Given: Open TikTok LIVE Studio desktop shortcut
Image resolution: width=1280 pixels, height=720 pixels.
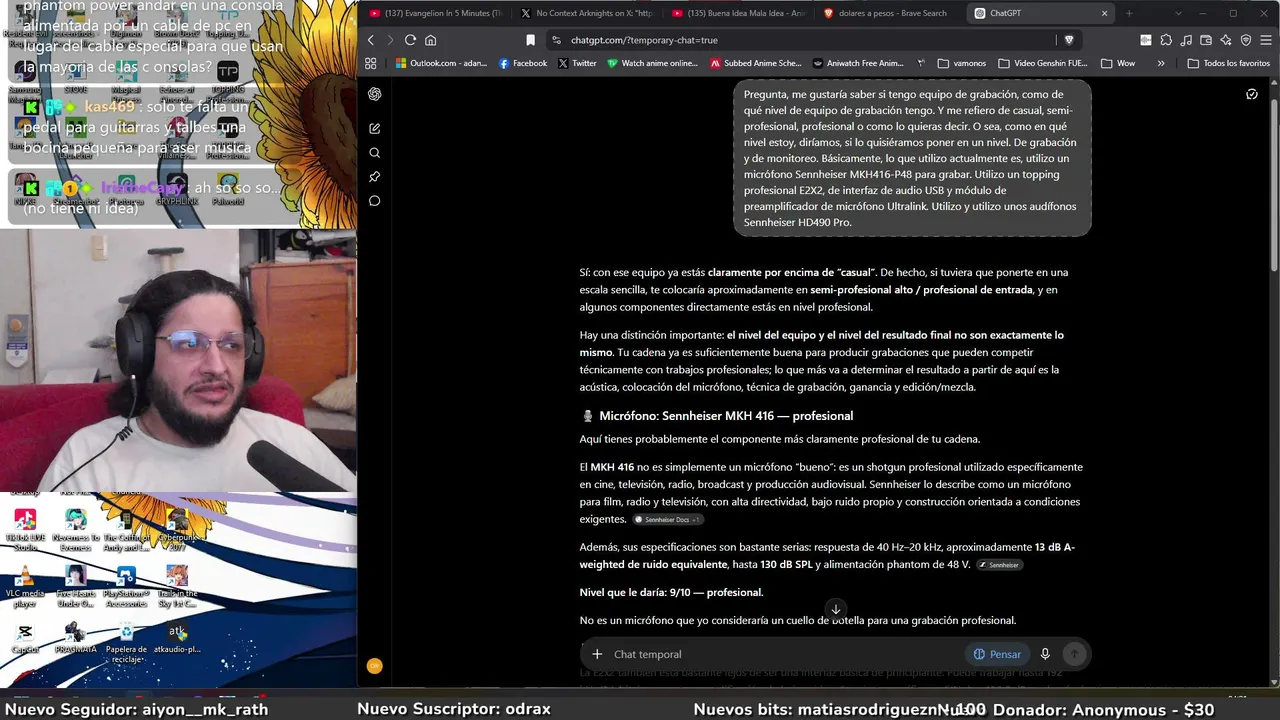Looking at the screenshot, I should [25, 528].
